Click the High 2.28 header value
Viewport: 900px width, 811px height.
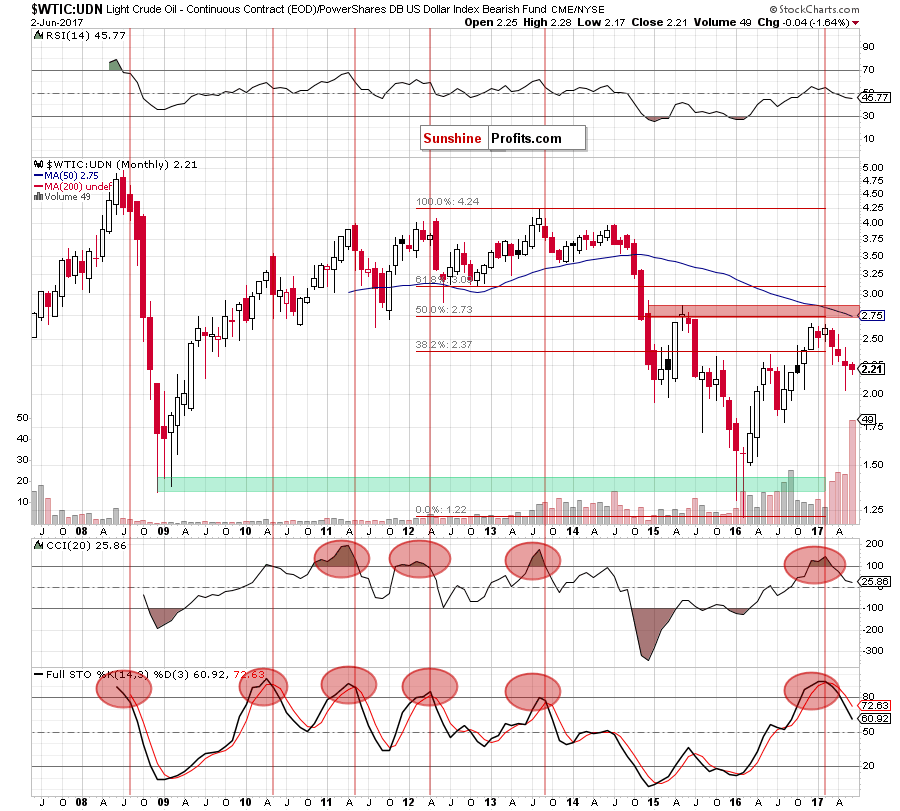click(547, 22)
